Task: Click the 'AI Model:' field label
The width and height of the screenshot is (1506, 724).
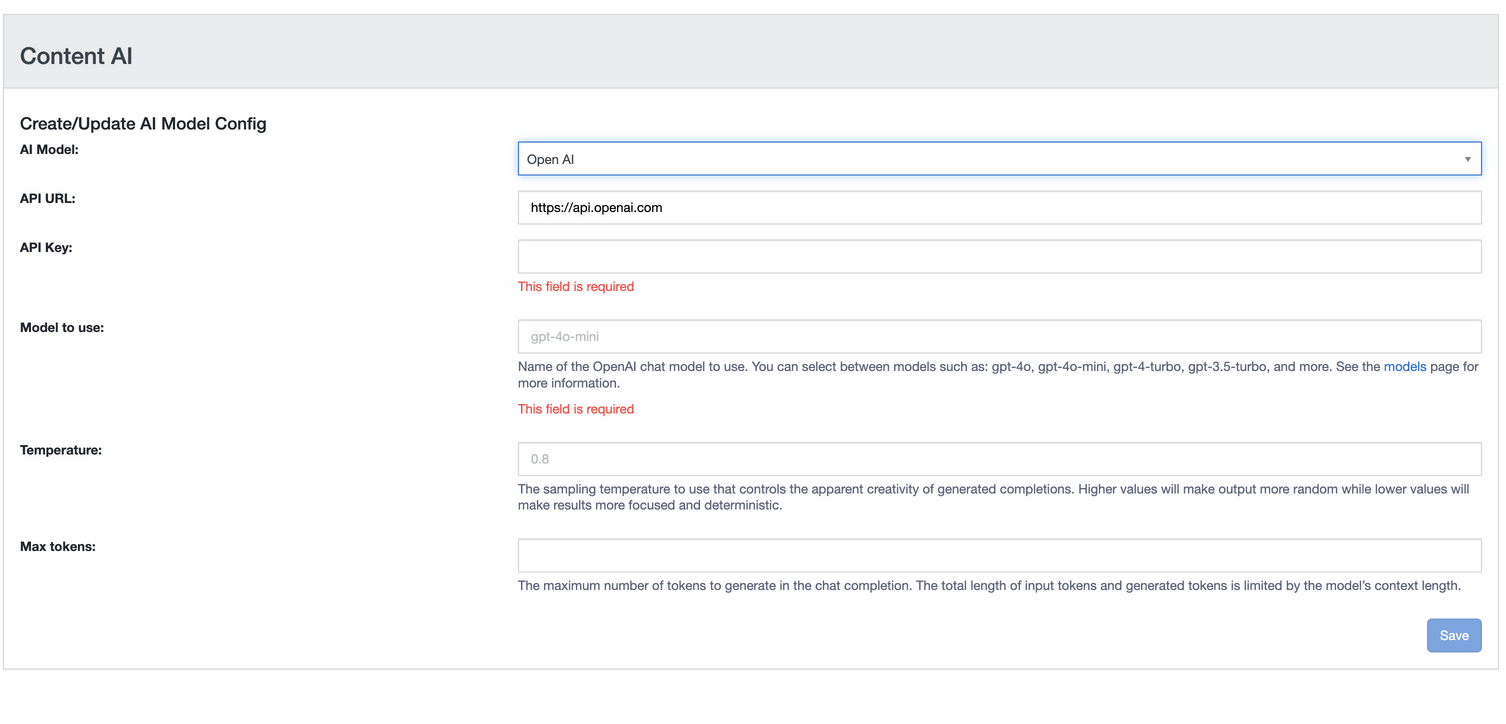Action: tap(49, 149)
